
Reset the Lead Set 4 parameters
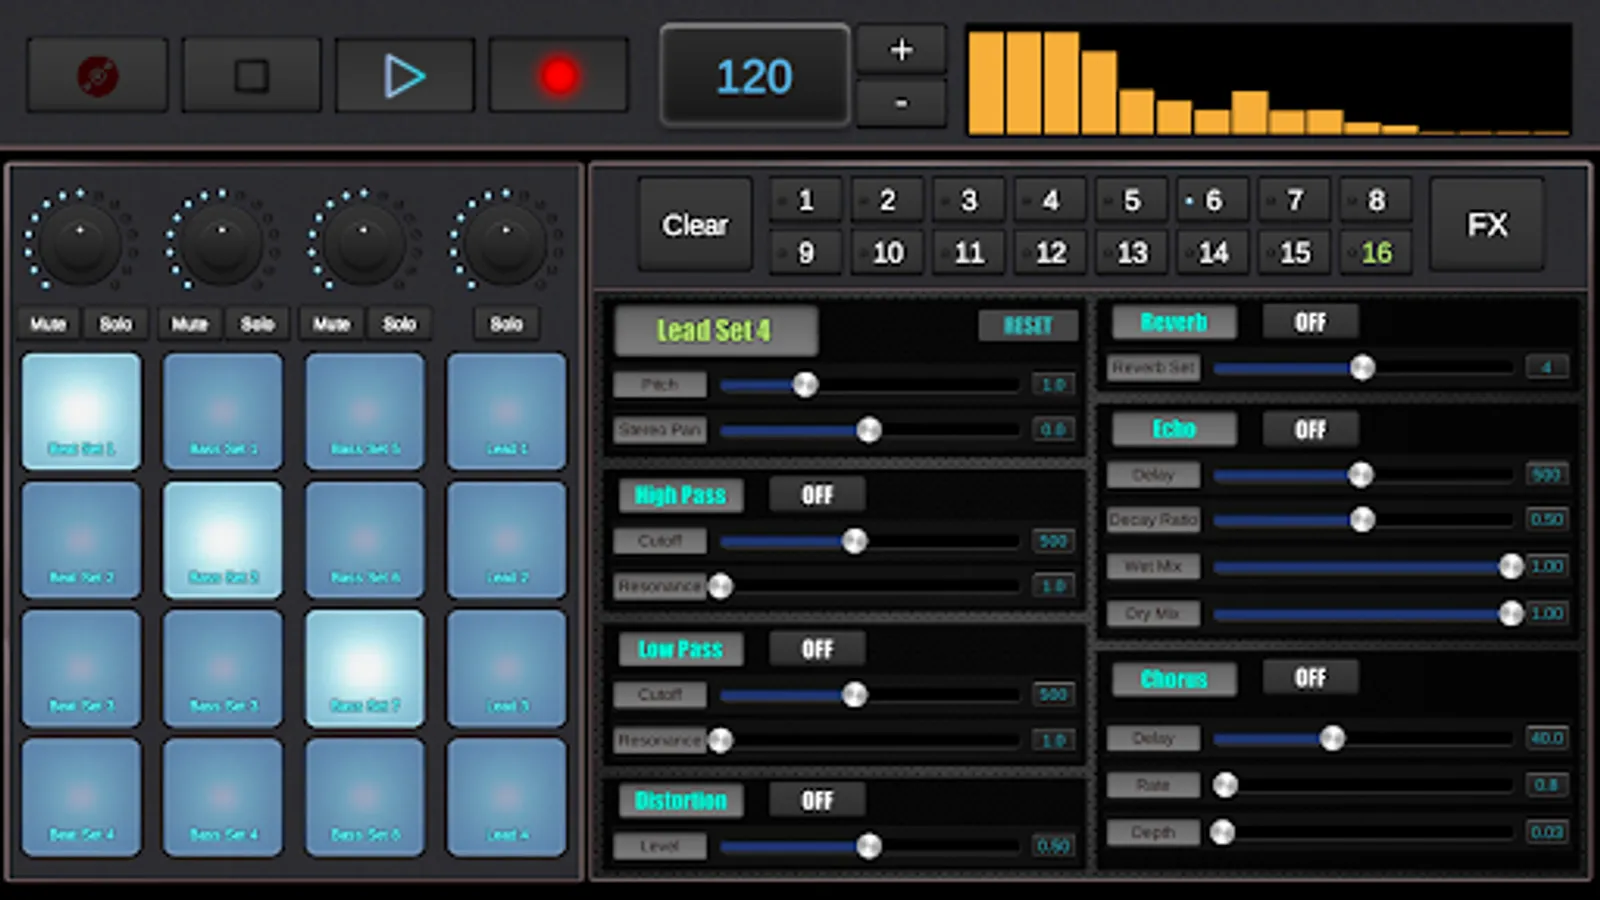(1028, 325)
